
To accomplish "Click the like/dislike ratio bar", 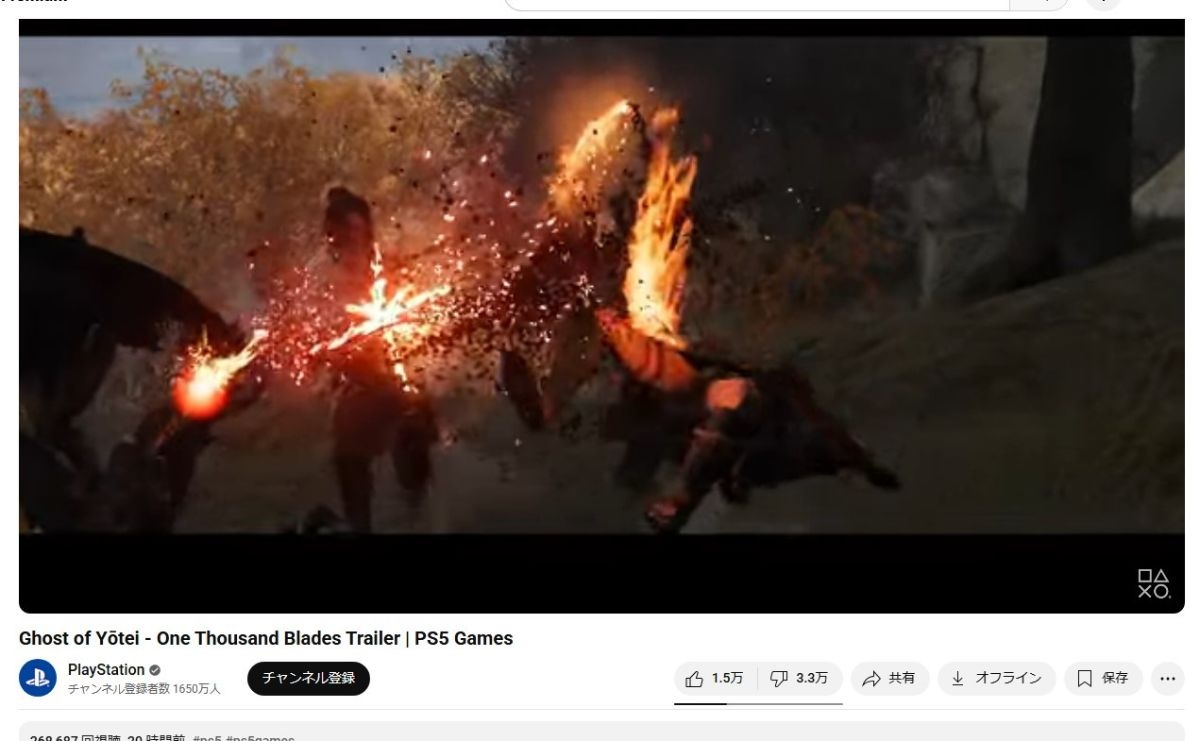I will [758, 703].
